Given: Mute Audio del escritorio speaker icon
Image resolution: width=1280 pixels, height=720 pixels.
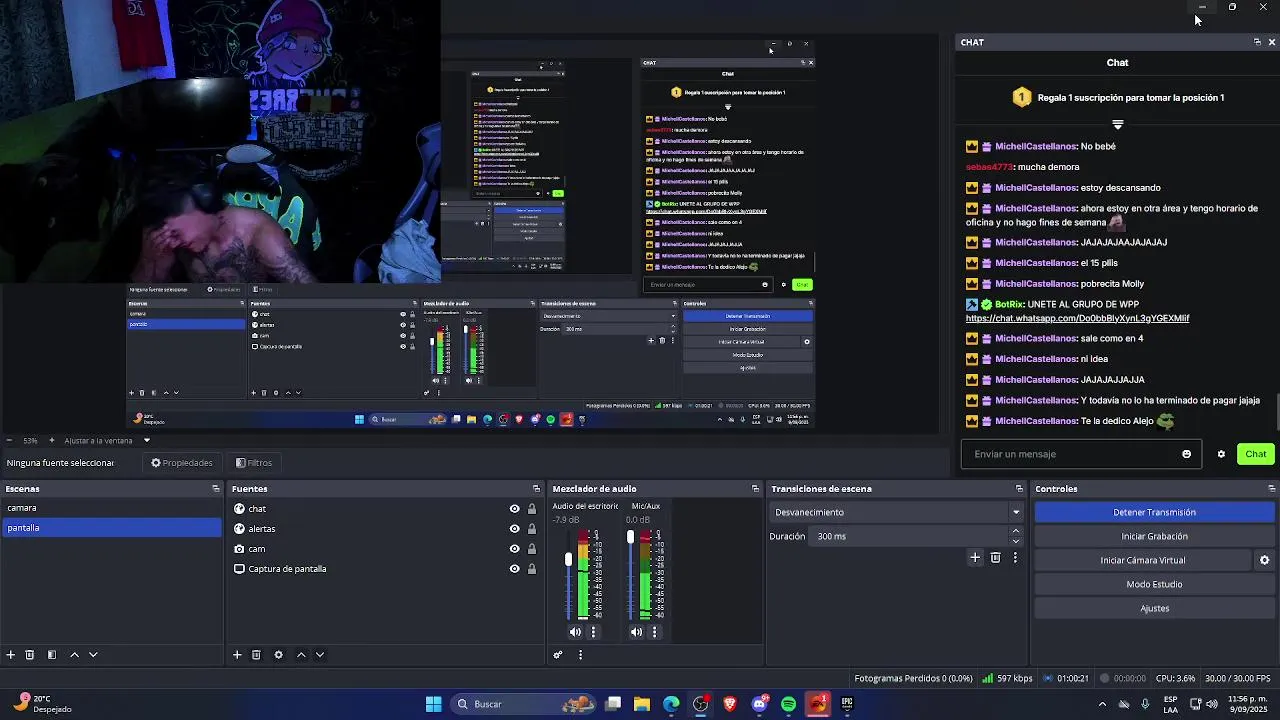Looking at the screenshot, I should click(x=575, y=632).
